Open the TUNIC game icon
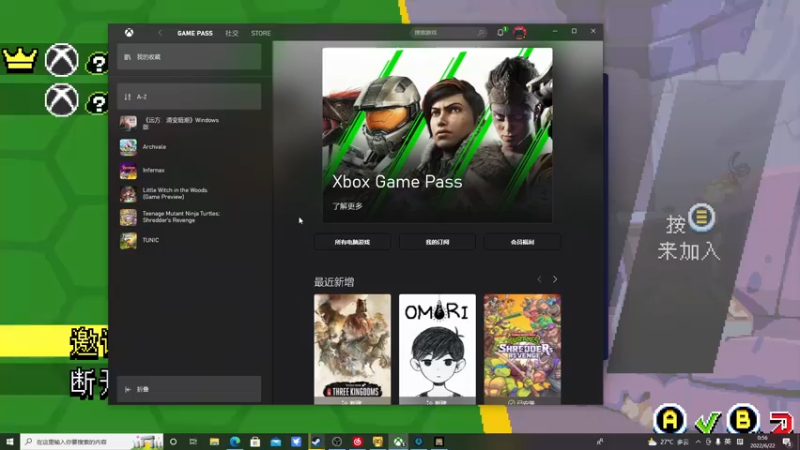Screen dimensions: 800x450 tap(128, 240)
